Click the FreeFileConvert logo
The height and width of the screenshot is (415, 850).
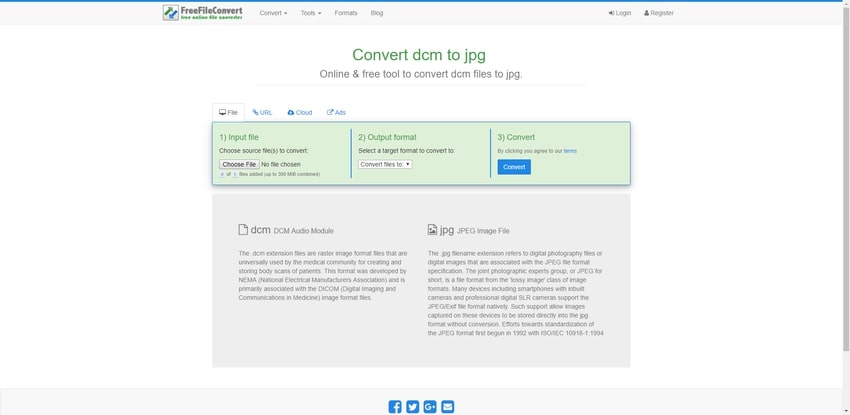coord(204,13)
